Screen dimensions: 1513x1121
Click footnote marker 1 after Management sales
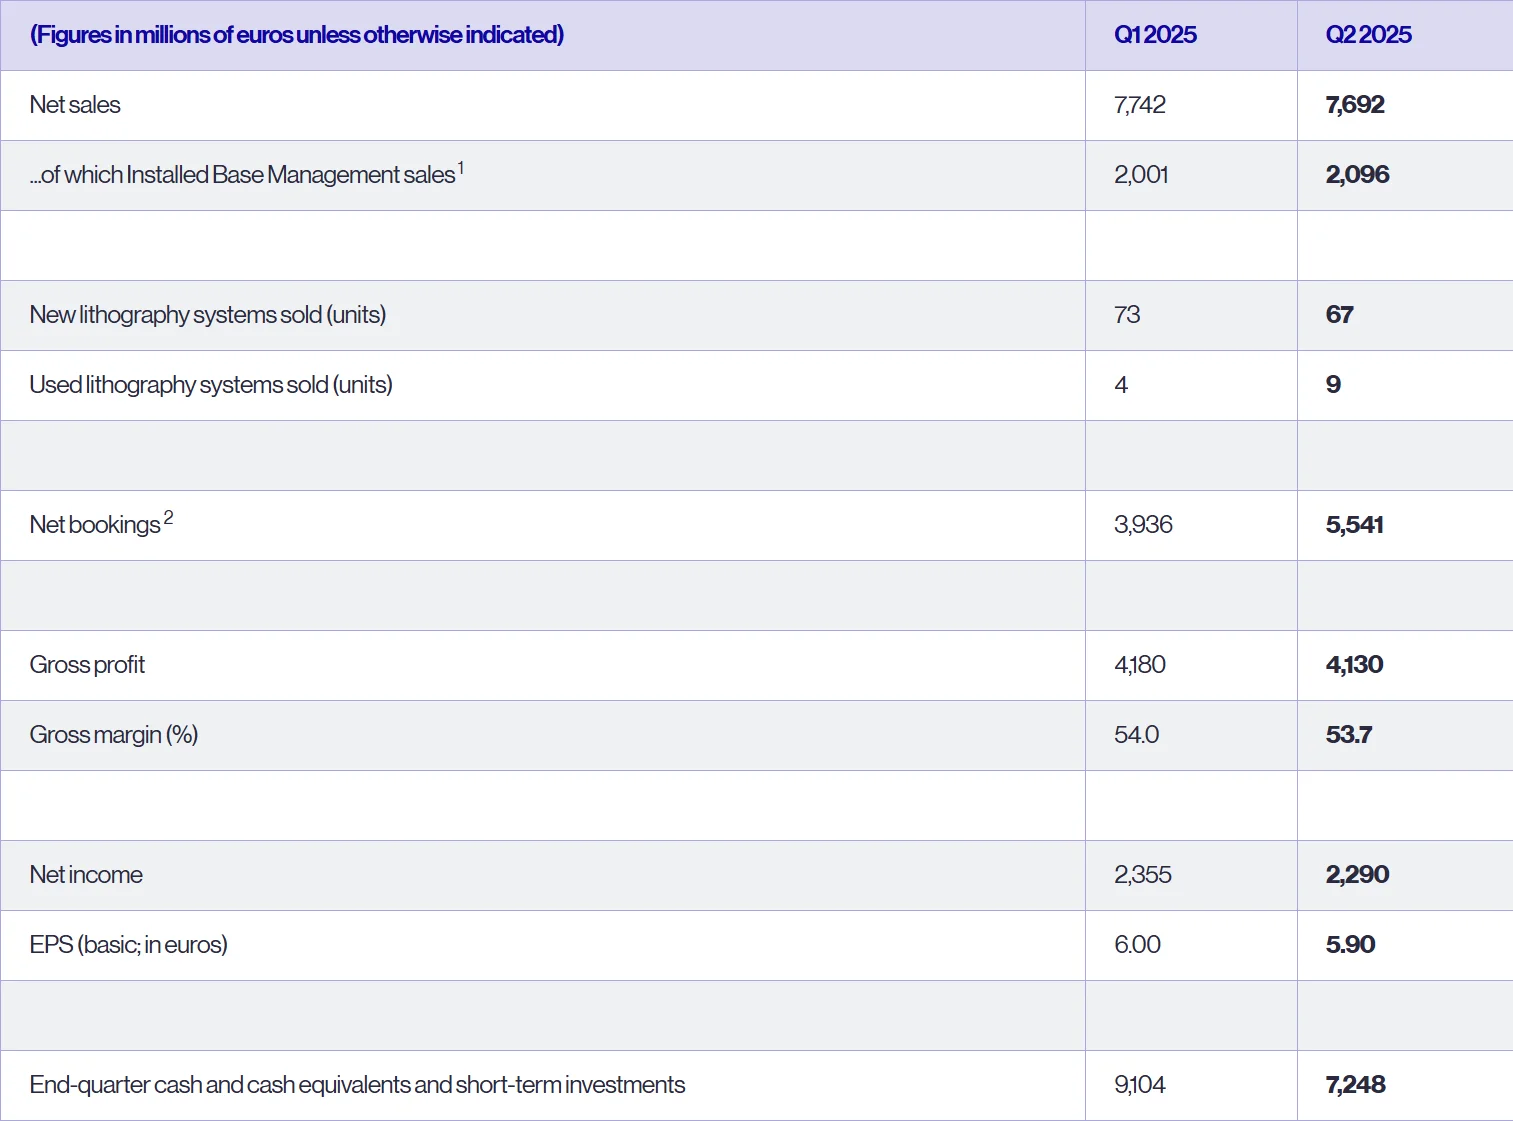click(x=461, y=168)
